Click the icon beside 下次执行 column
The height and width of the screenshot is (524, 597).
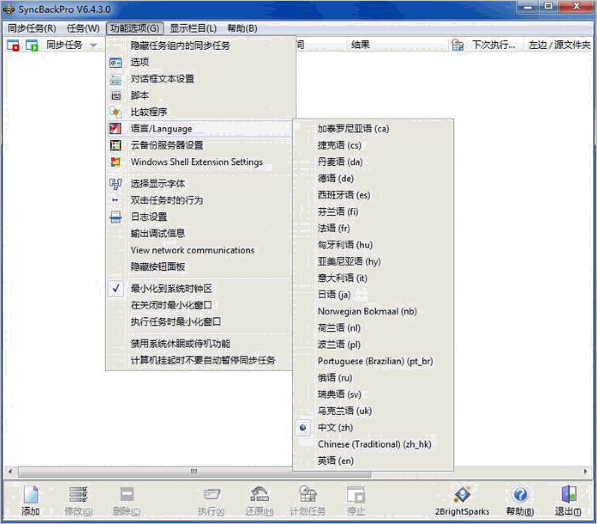point(458,45)
